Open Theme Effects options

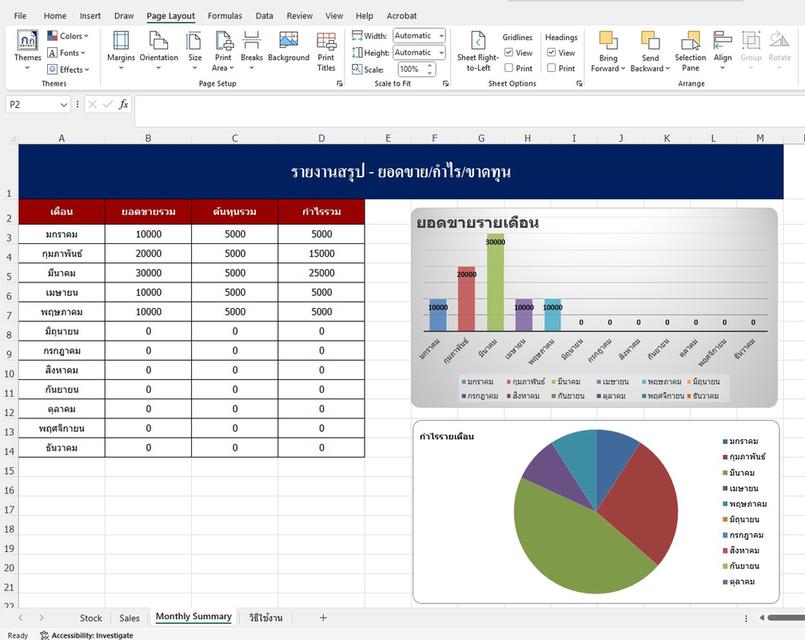(x=68, y=69)
